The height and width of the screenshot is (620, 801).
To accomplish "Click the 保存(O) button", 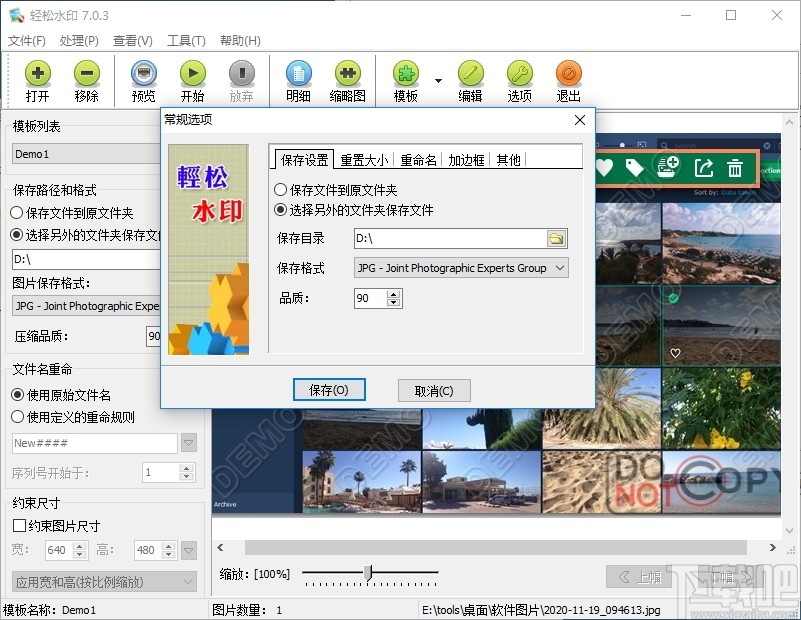I will tap(329, 391).
